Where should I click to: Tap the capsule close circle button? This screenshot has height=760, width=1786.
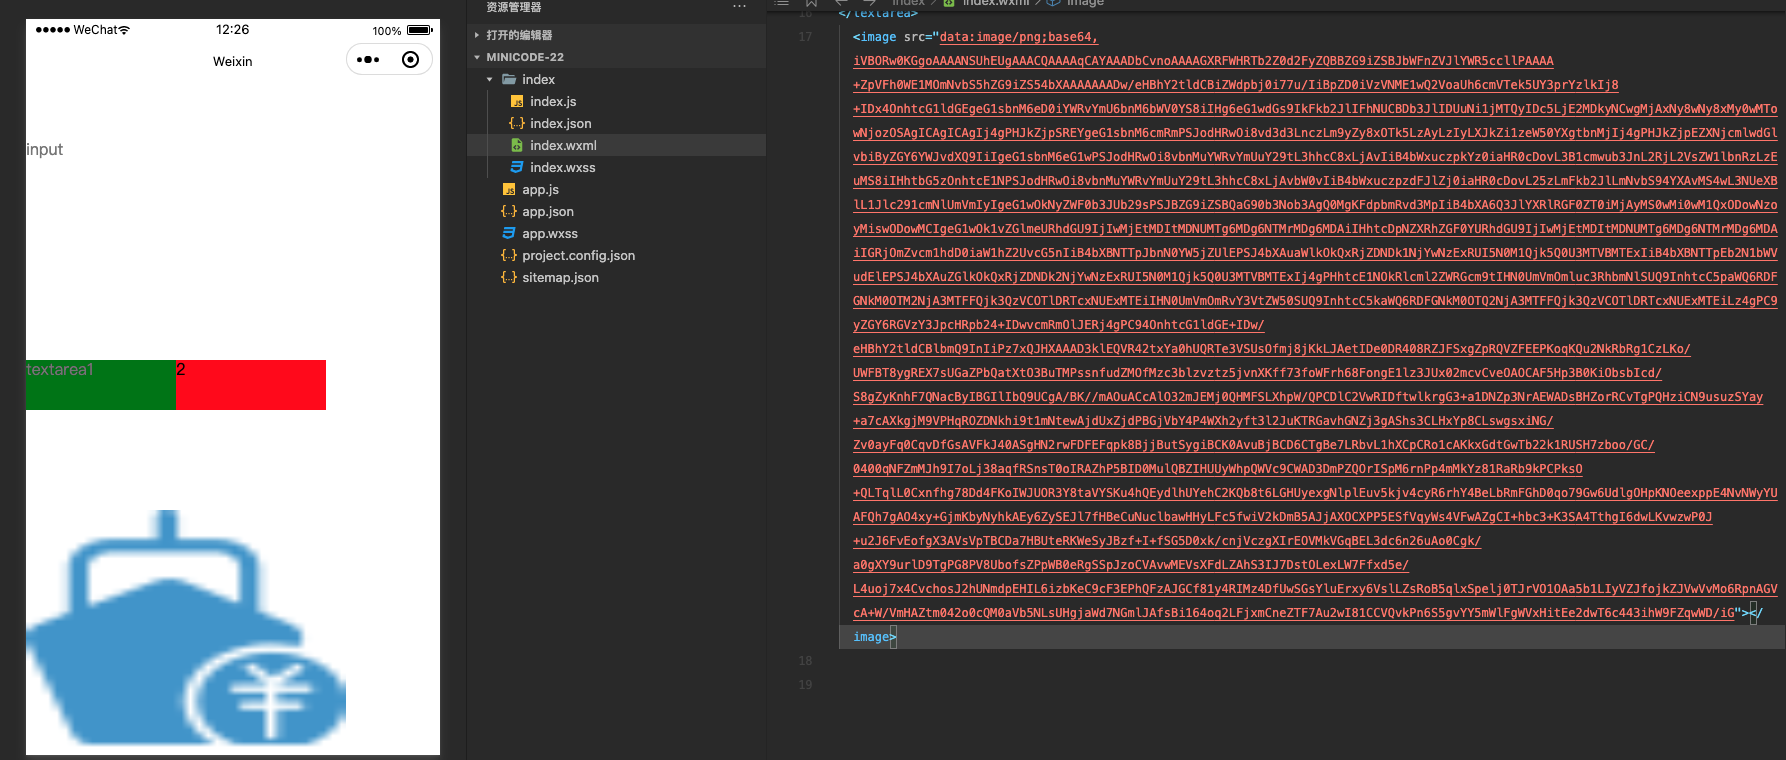(x=410, y=60)
